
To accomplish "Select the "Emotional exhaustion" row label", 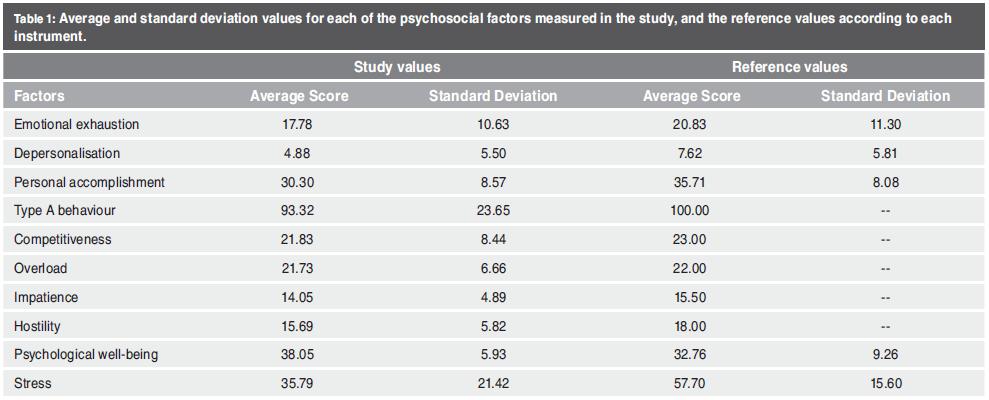I will (x=77, y=125).
